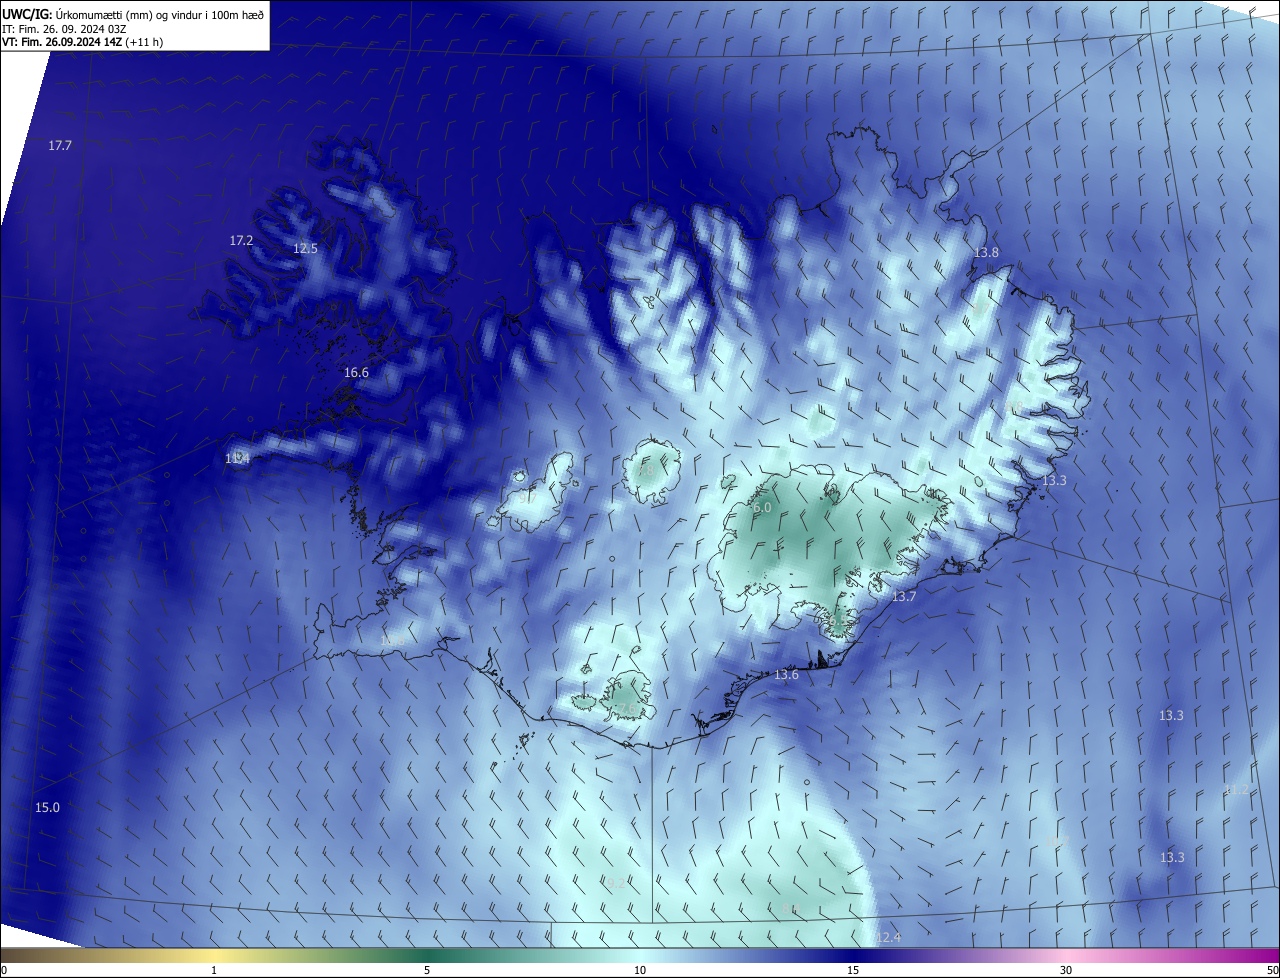This screenshot has width=1280, height=978.
Task: Click the 16.6 value label
Action: 356,373
